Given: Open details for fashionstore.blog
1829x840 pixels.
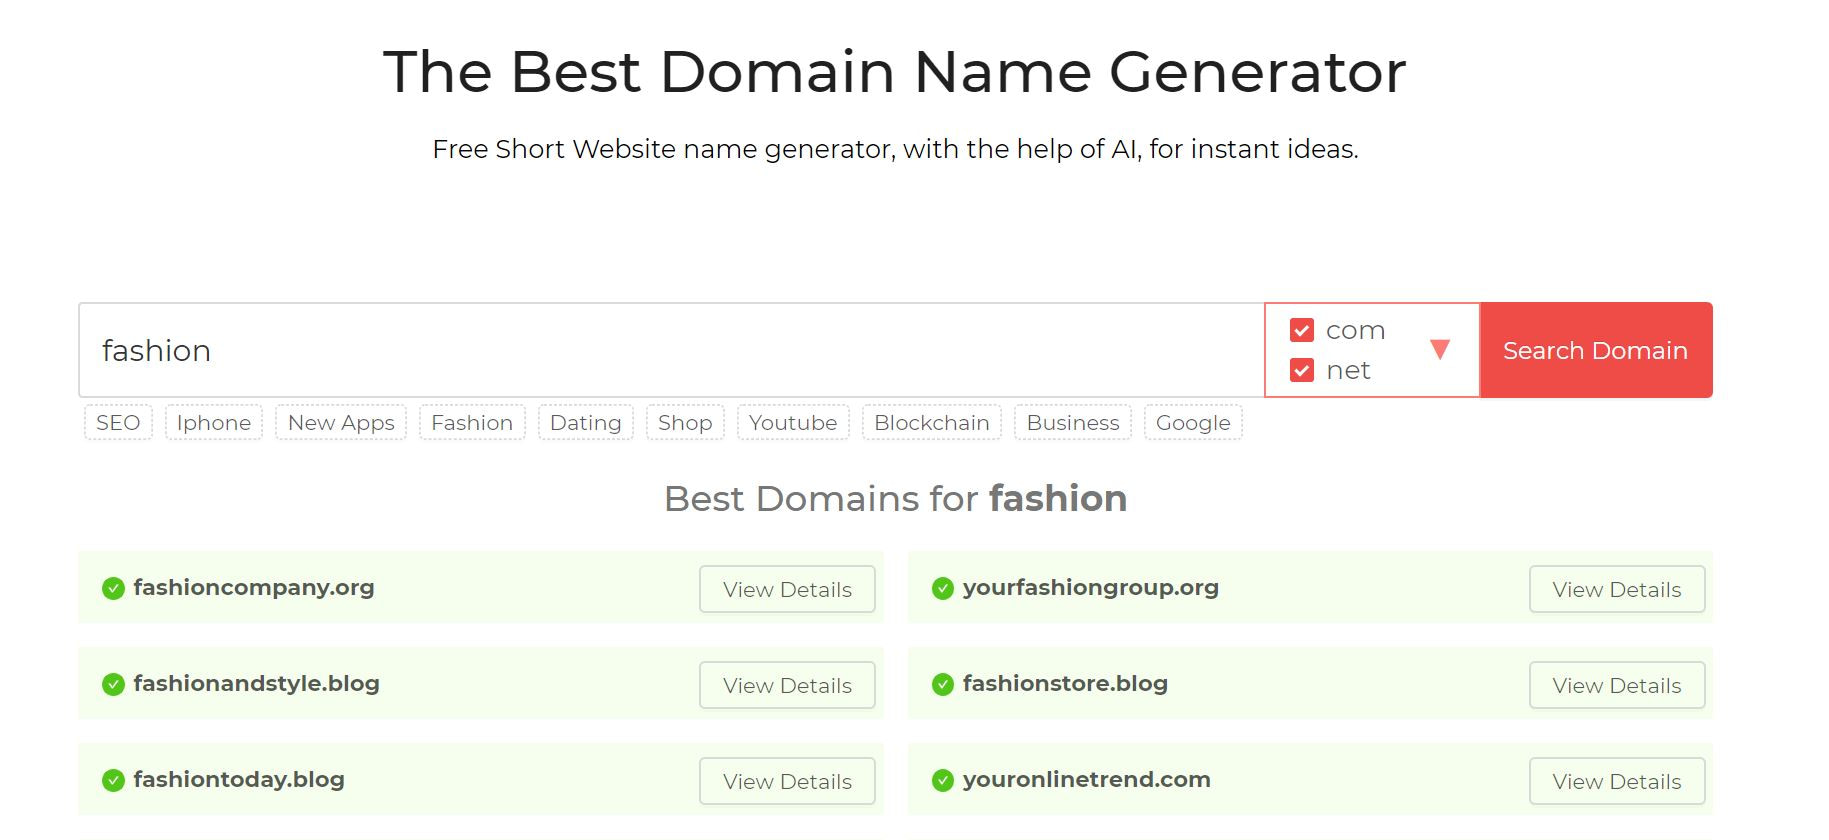Looking at the screenshot, I should pyautogui.click(x=1616, y=685).
